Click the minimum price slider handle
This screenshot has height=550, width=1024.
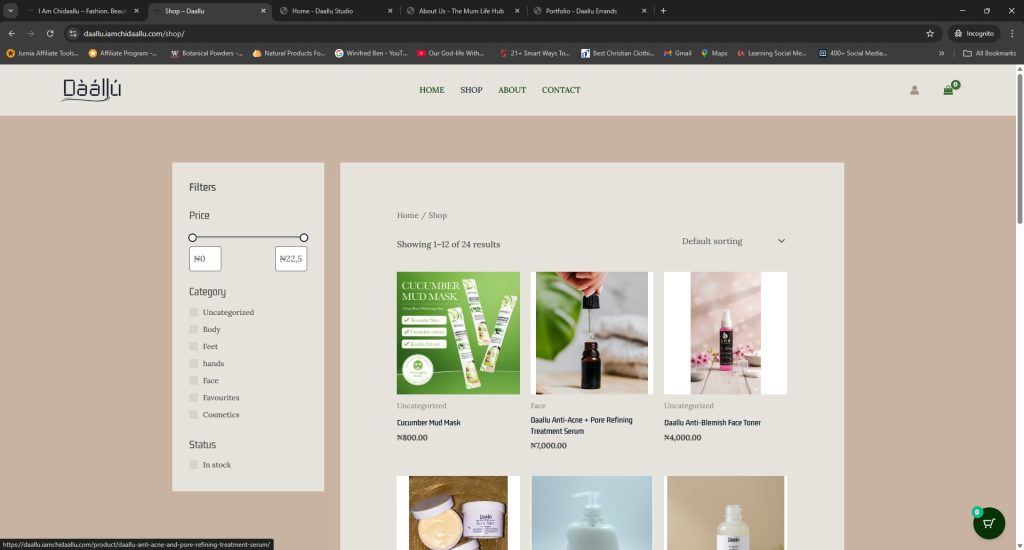pyautogui.click(x=192, y=238)
